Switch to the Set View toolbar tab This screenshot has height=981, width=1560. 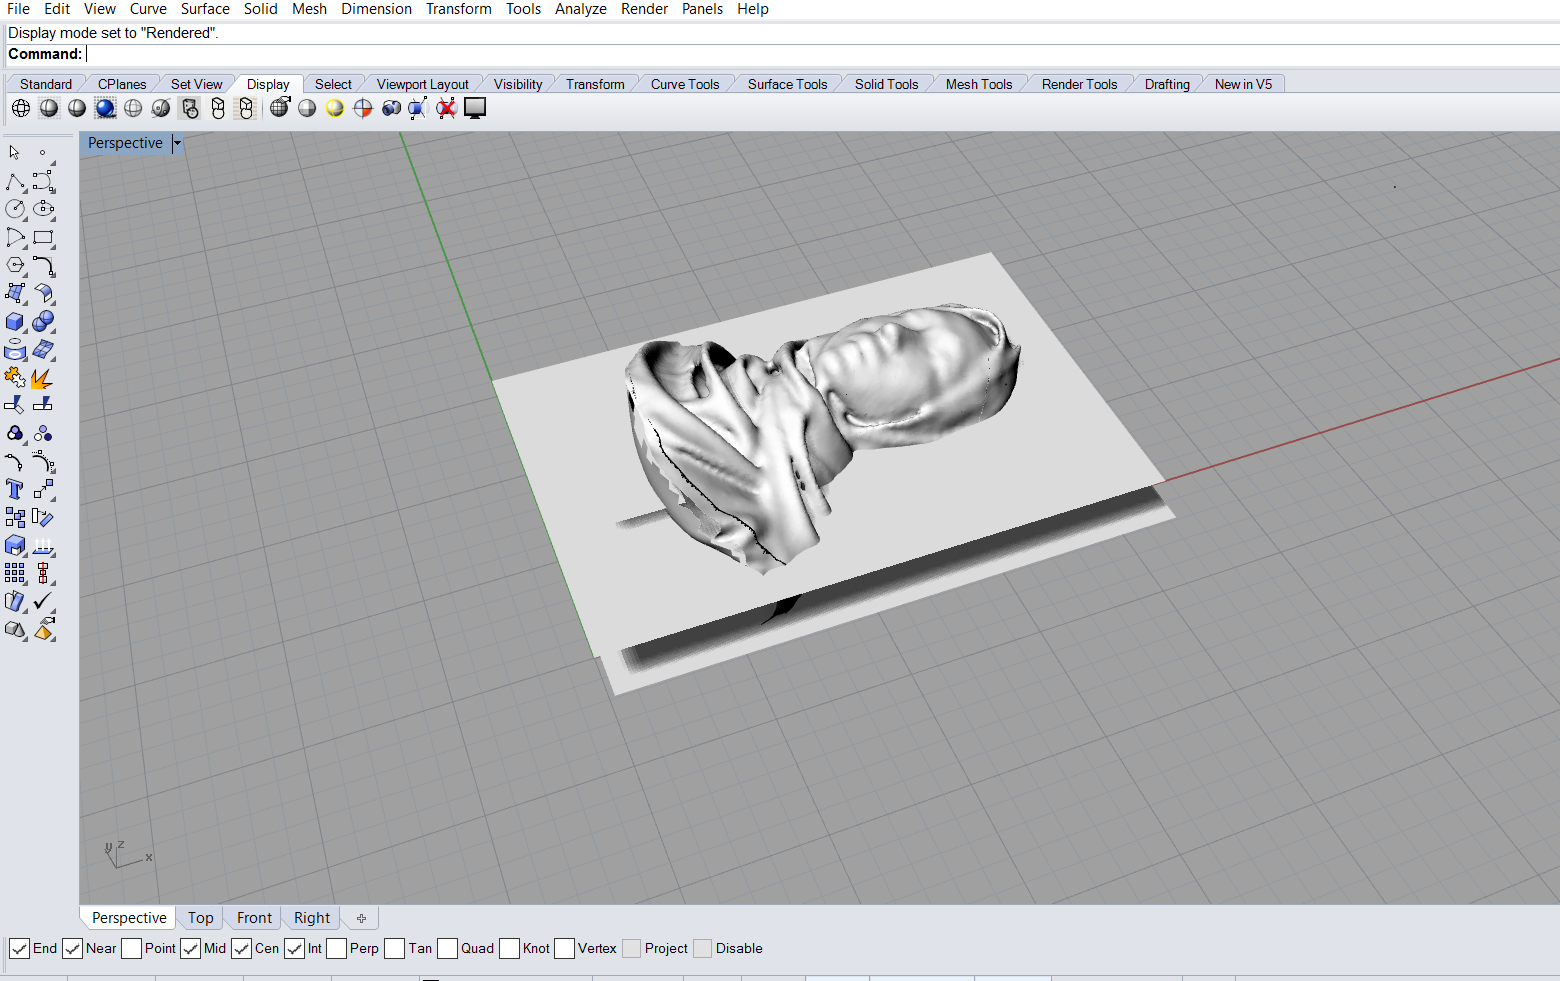click(196, 84)
